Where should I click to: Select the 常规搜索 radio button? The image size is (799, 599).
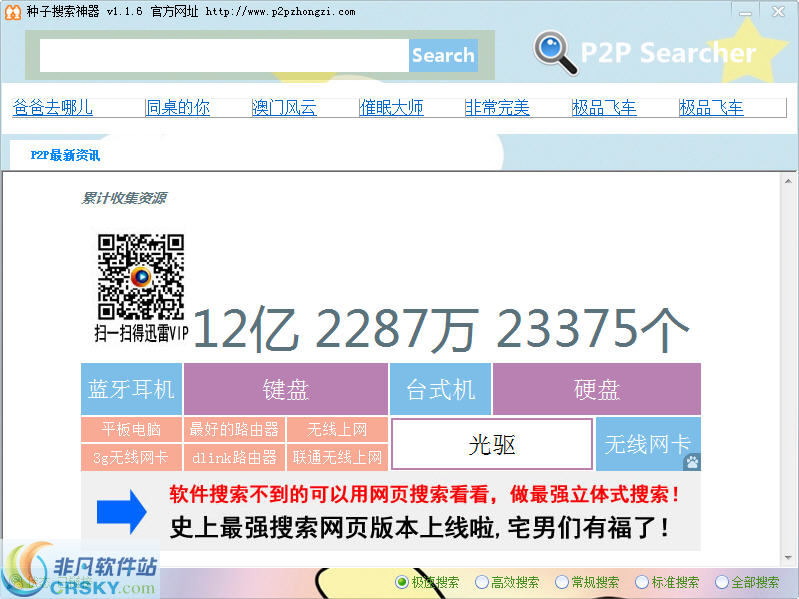pyautogui.click(x=587, y=582)
